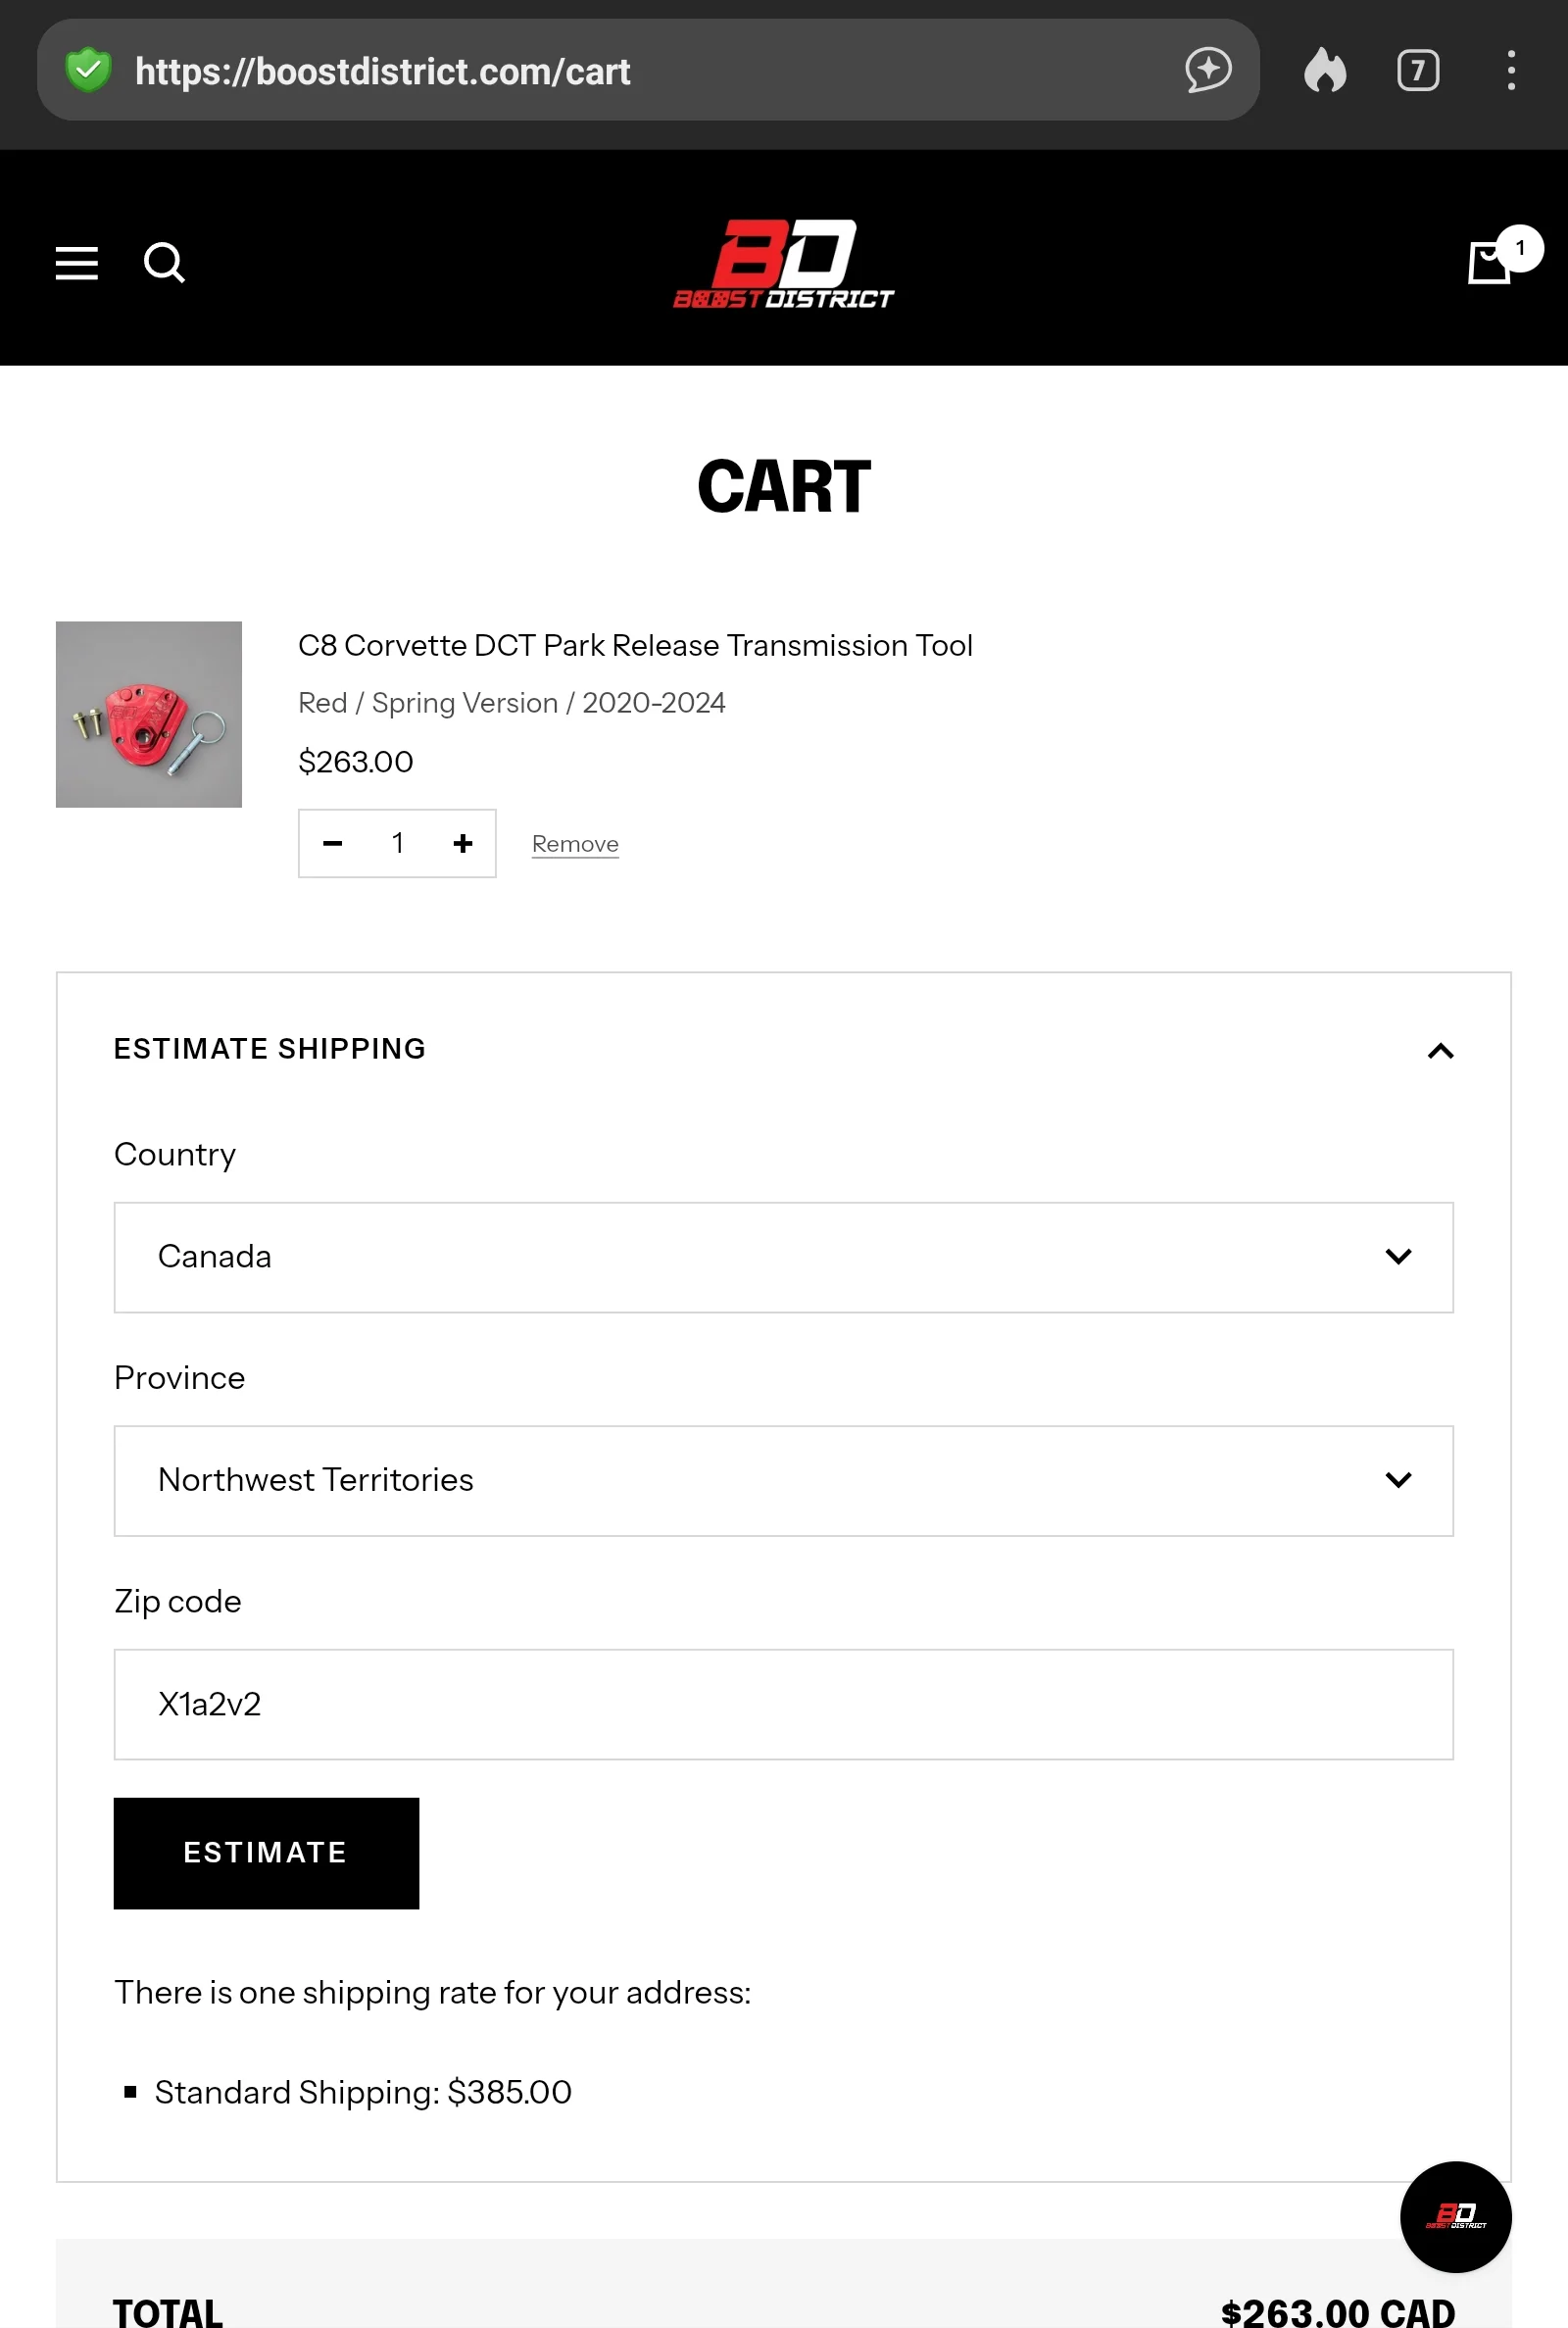Decrease item quantity with minus button
The image size is (1568, 2328).
[333, 844]
